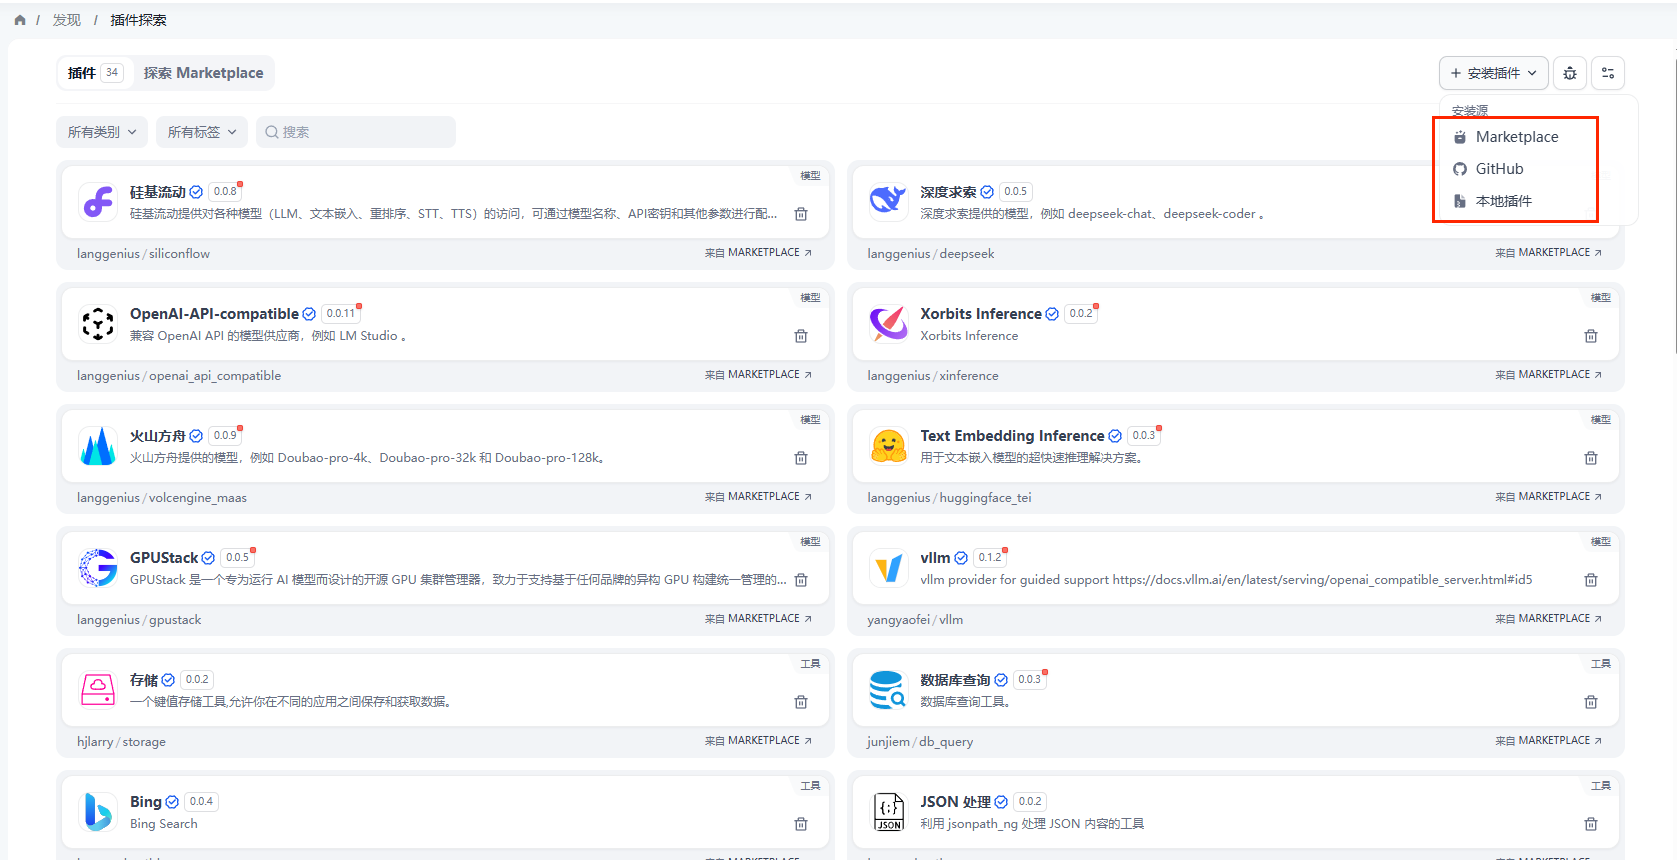
Task: Delete the 存储 plugin trash icon
Action: click(x=801, y=702)
